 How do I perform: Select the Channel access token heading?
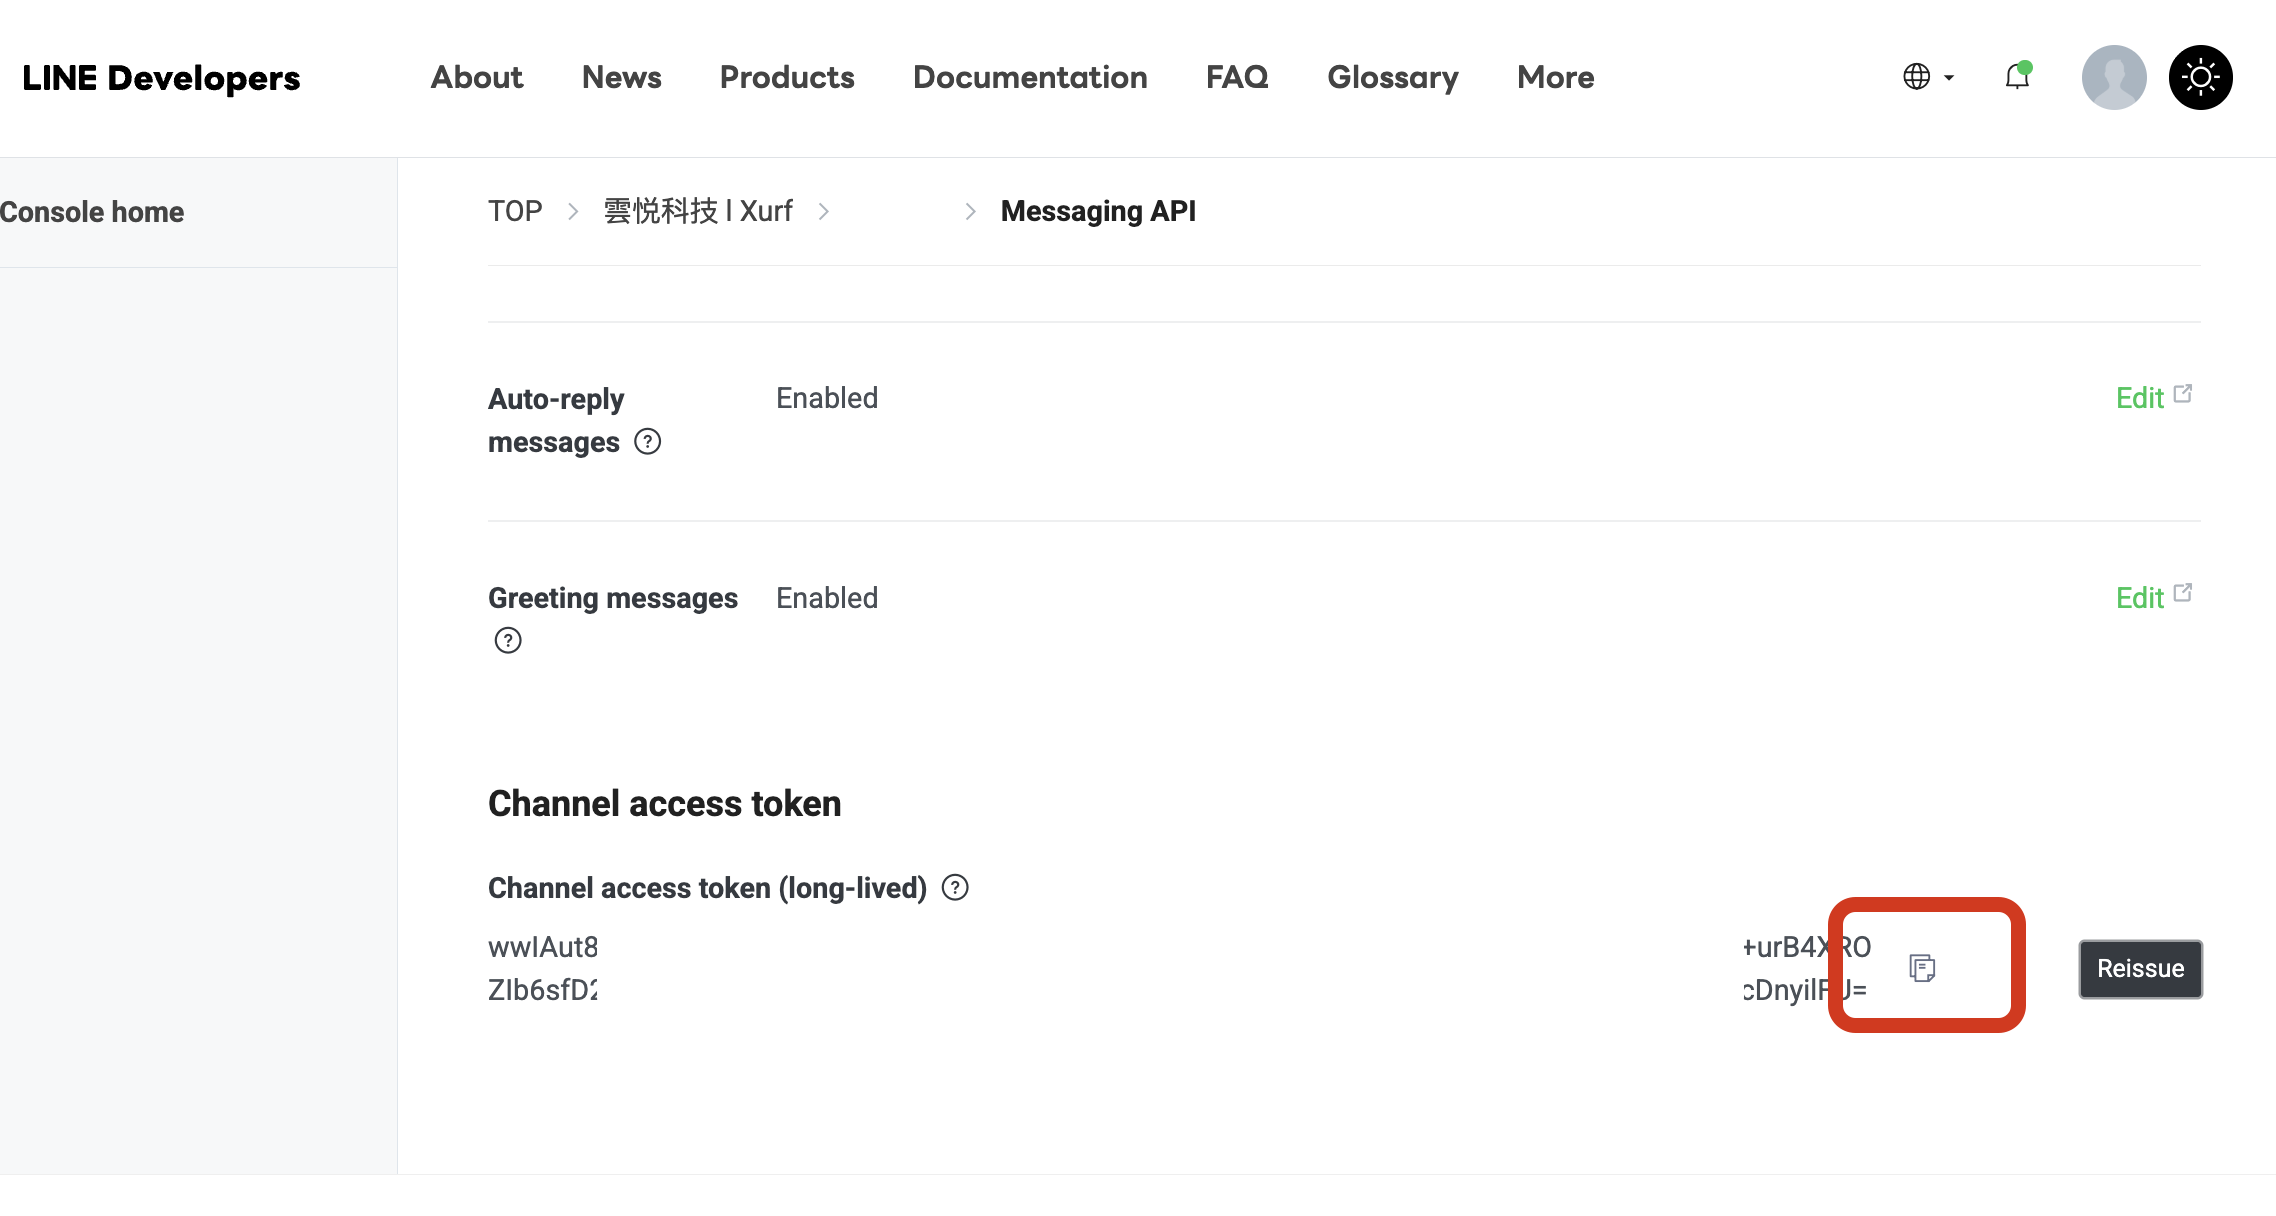[x=664, y=803]
